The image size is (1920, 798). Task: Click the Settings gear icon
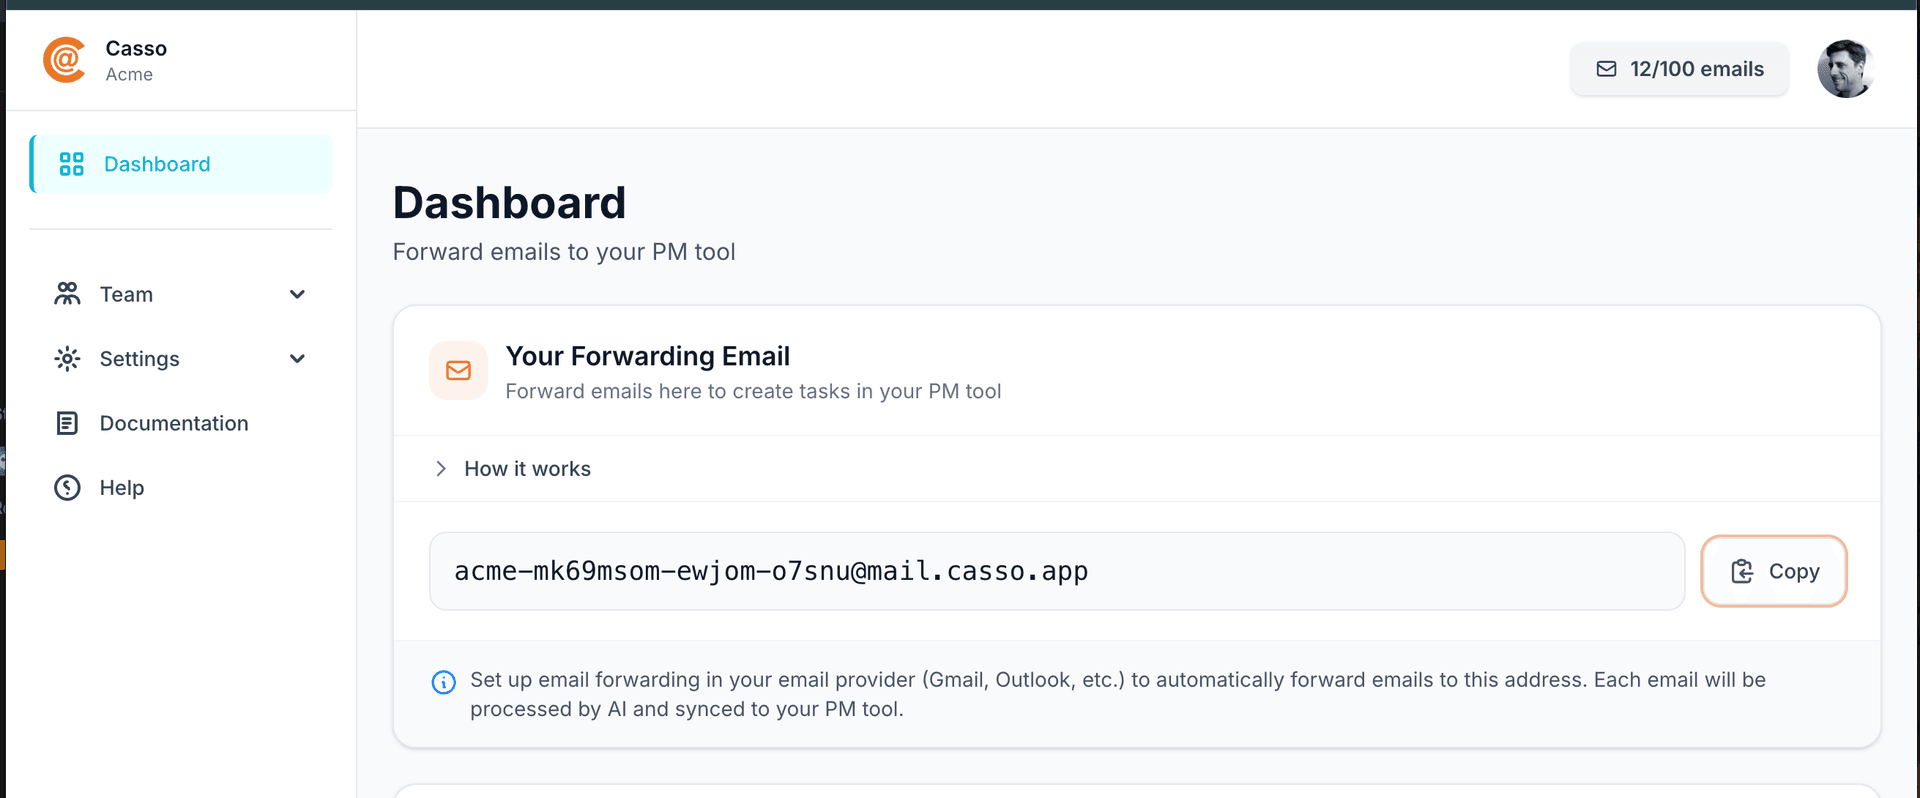[67, 358]
